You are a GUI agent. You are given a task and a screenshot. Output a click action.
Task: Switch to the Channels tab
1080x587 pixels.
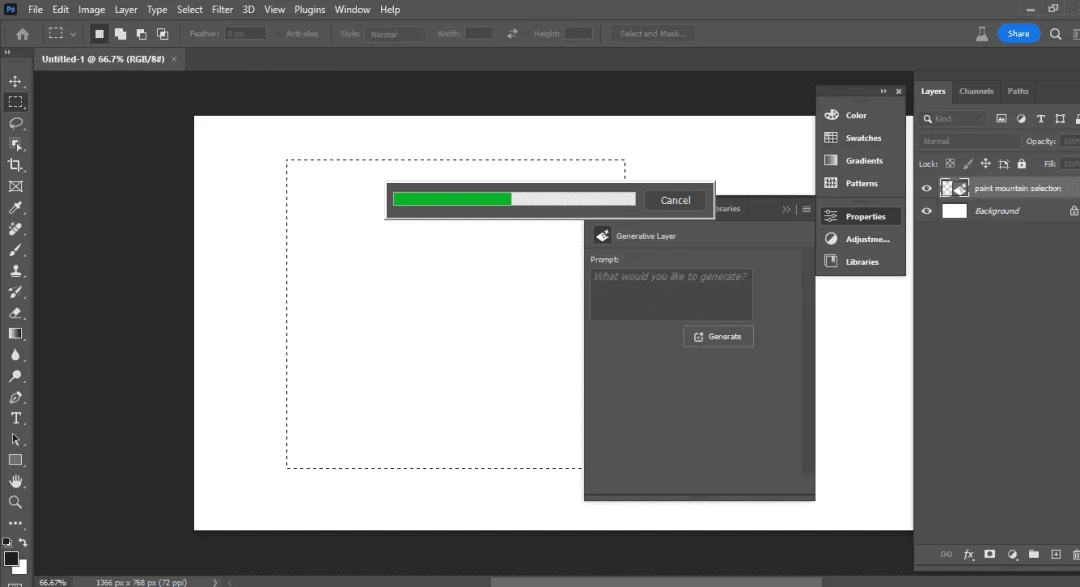pyautogui.click(x=976, y=91)
